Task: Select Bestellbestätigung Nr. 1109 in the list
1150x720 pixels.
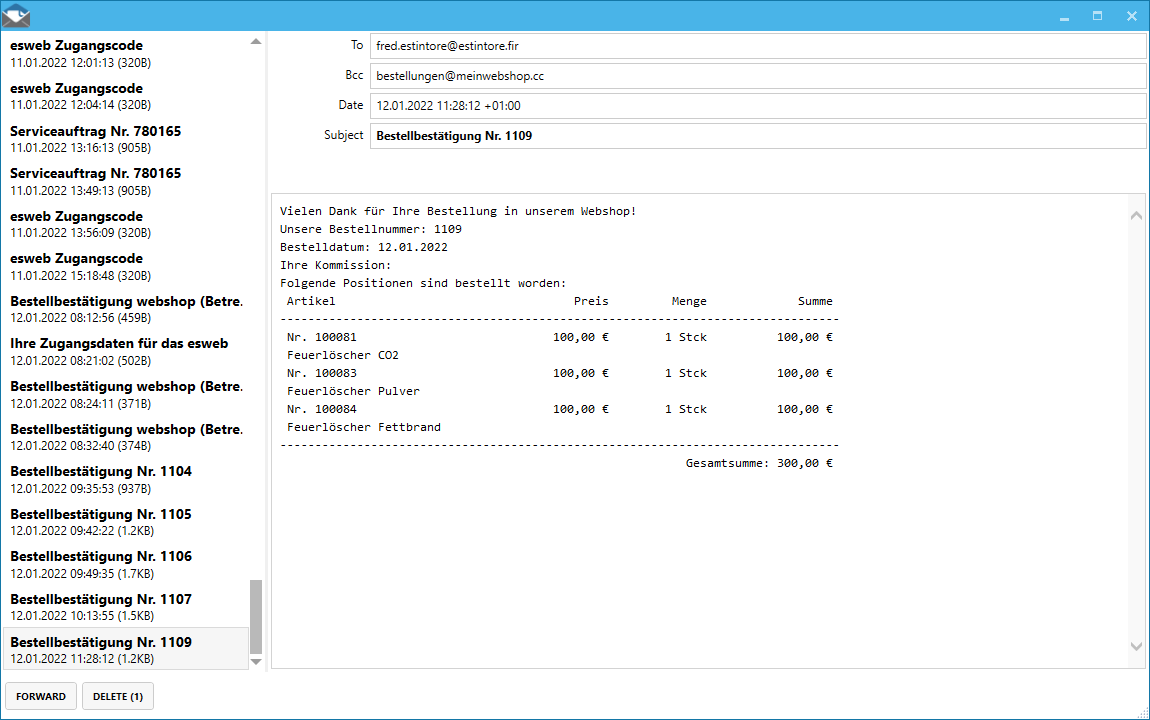Action: pyautogui.click(x=126, y=650)
